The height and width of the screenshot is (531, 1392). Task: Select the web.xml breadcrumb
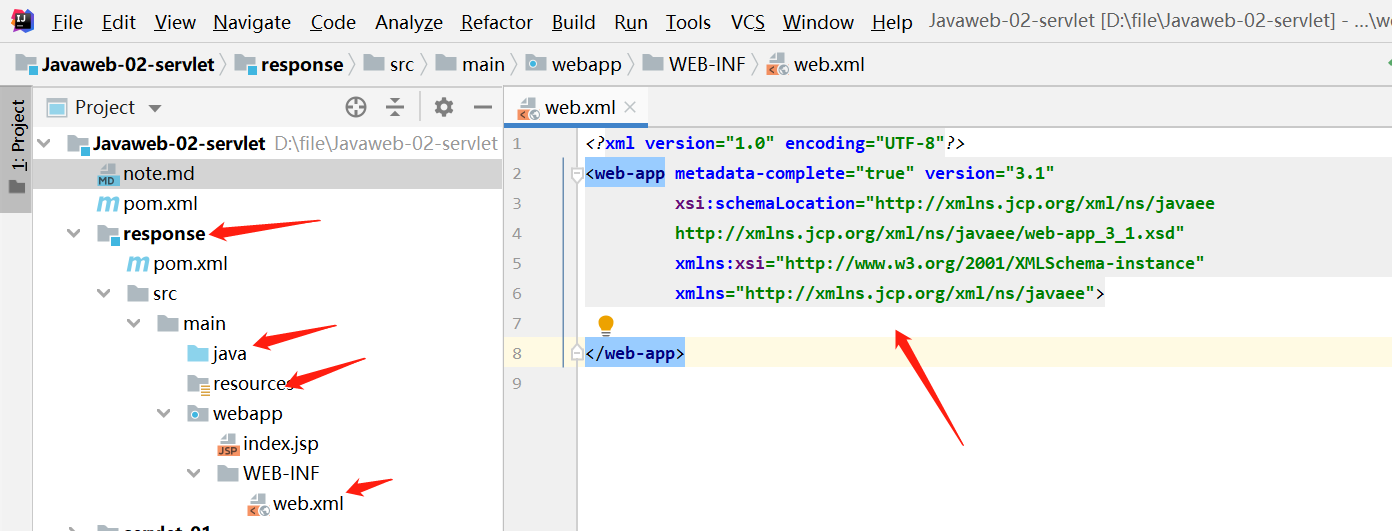816,64
